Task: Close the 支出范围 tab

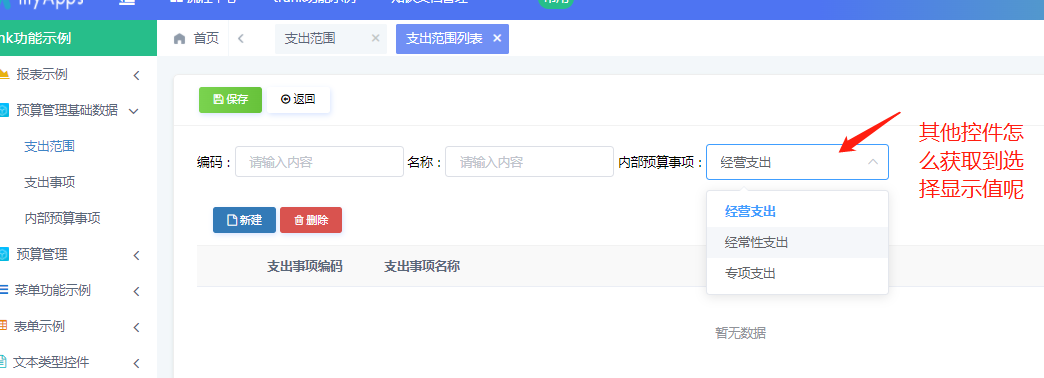Action: pos(376,39)
